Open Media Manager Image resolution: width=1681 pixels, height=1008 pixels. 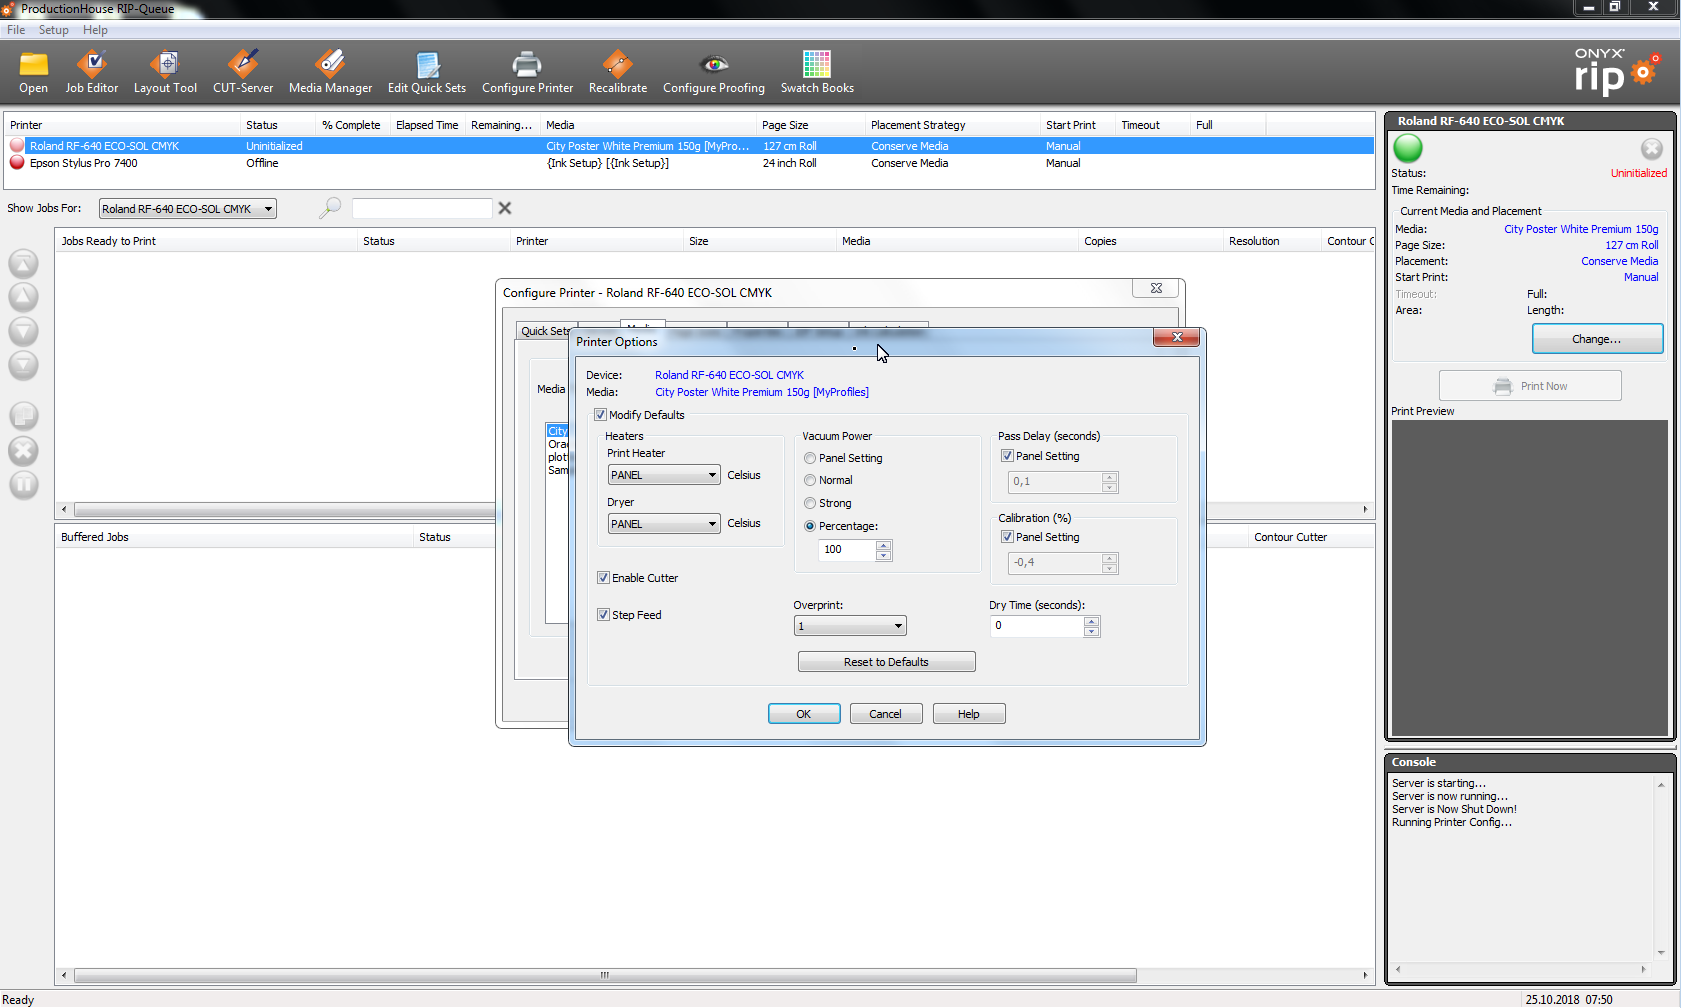click(330, 64)
